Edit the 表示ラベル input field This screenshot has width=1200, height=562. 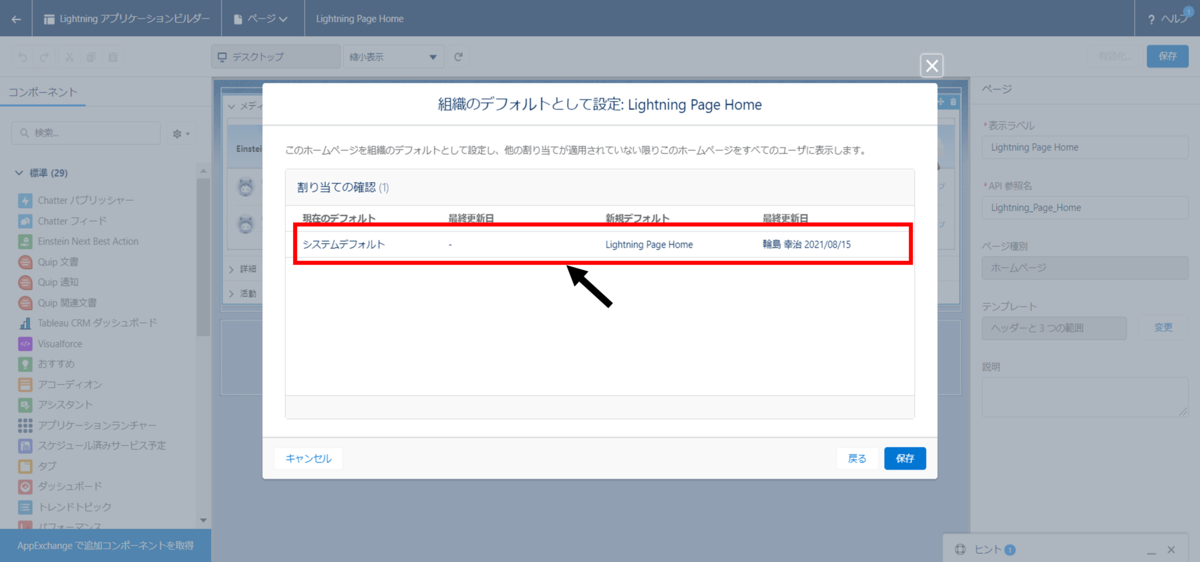[1085, 147]
